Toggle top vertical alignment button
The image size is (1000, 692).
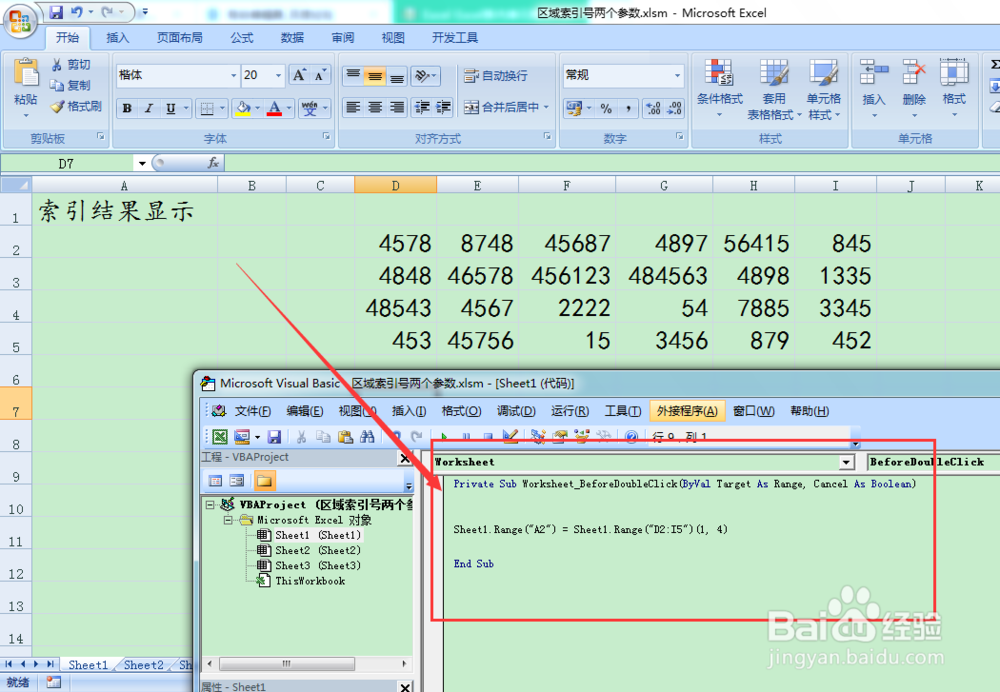click(x=353, y=77)
